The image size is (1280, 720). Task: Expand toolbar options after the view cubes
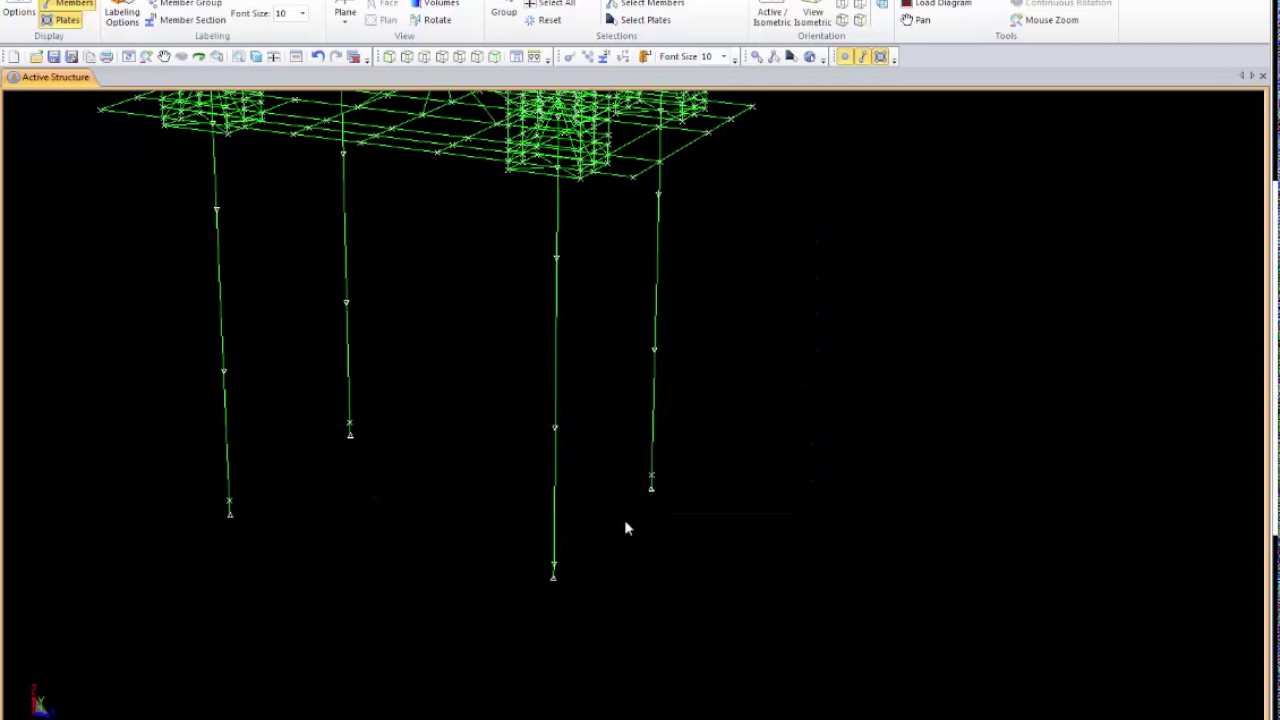[x=548, y=58]
